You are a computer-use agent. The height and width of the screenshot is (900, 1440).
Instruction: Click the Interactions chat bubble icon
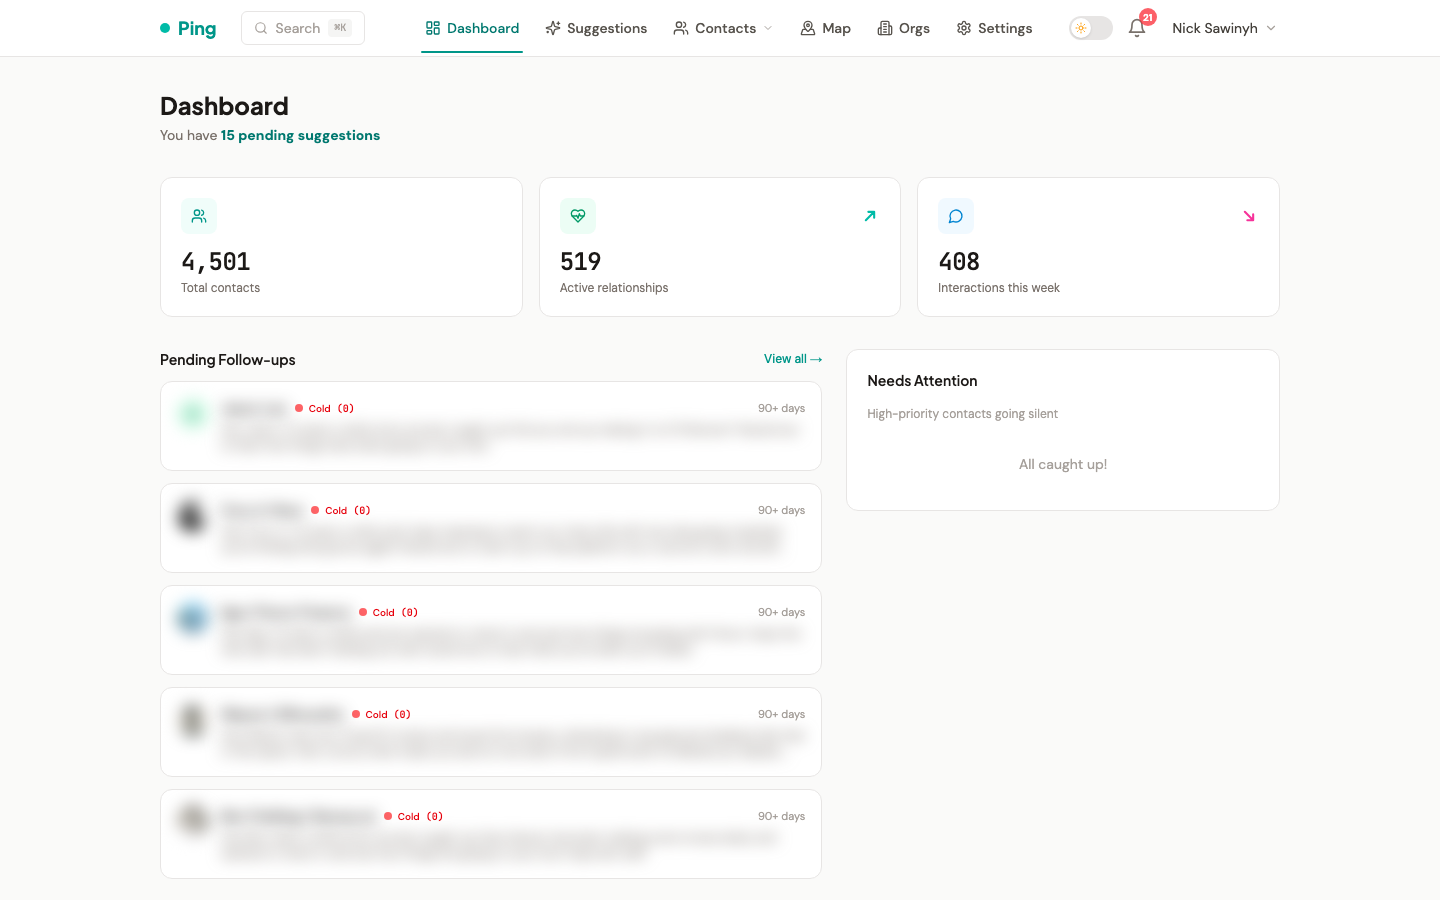tap(956, 216)
